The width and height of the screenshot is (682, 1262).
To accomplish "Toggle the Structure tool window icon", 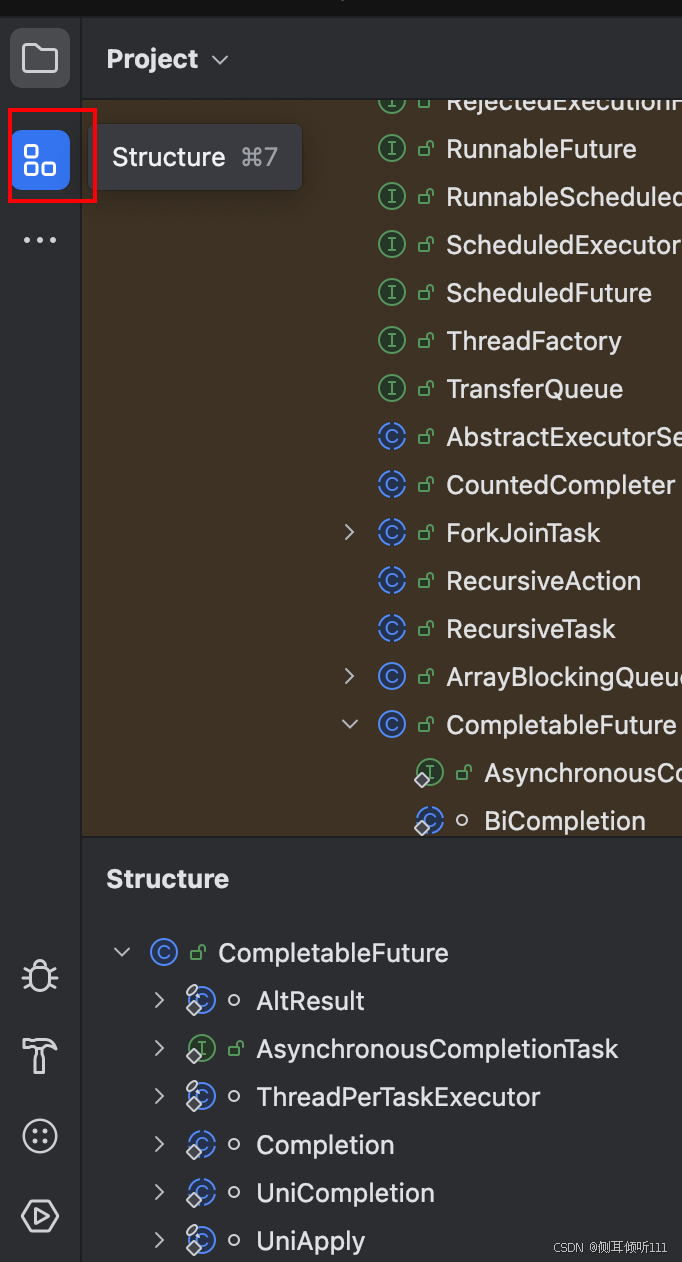I will pos(40,159).
